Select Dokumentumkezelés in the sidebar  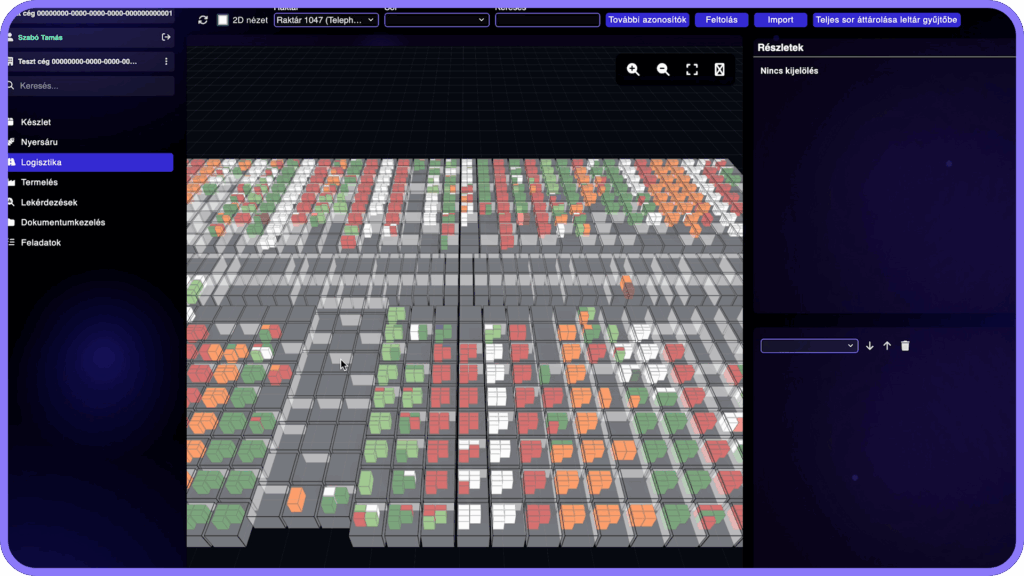62,222
